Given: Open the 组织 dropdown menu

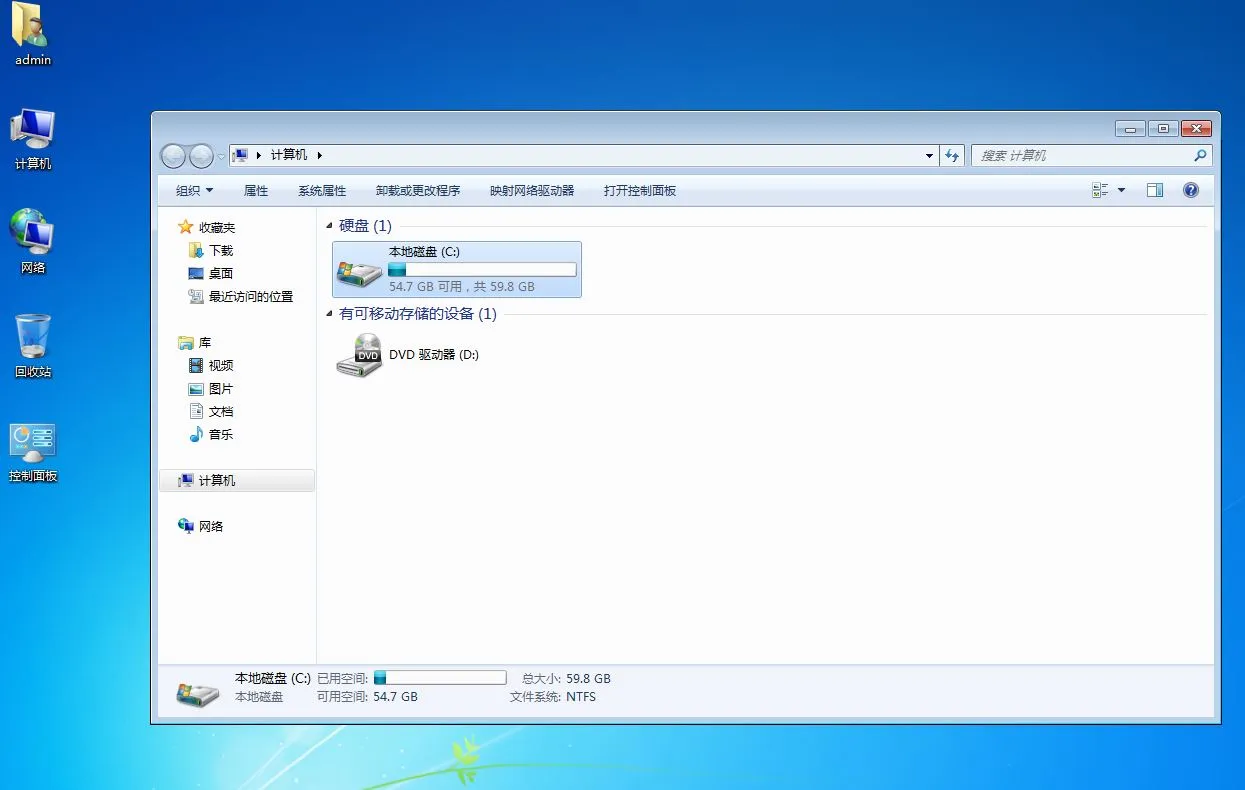Looking at the screenshot, I should [194, 190].
